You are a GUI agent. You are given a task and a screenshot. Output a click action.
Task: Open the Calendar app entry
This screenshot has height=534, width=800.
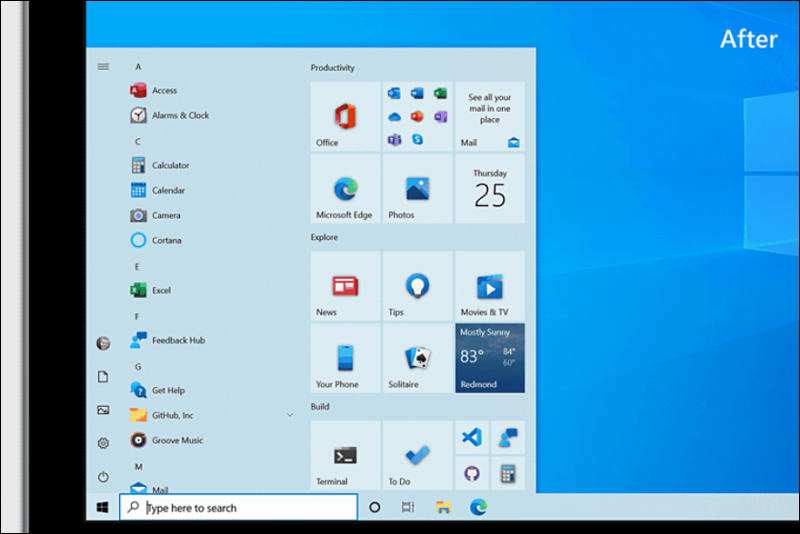pyautogui.click(x=158, y=190)
